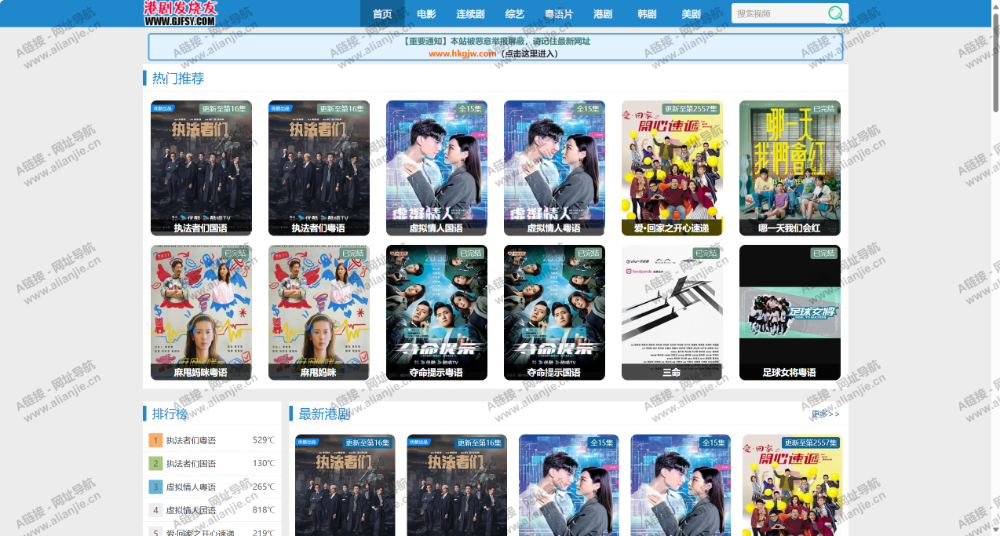The width and height of the screenshot is (1000, 536).
Task: Open the 足球女将粤语 poster
Action: [790, 313]
